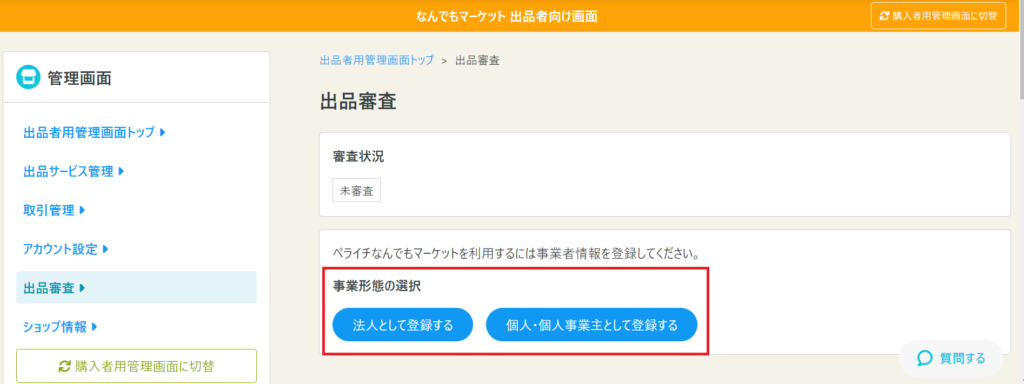
Task: Click the arrow next to 出品者用管理画面トップ
Action: [x=162, y=133]
